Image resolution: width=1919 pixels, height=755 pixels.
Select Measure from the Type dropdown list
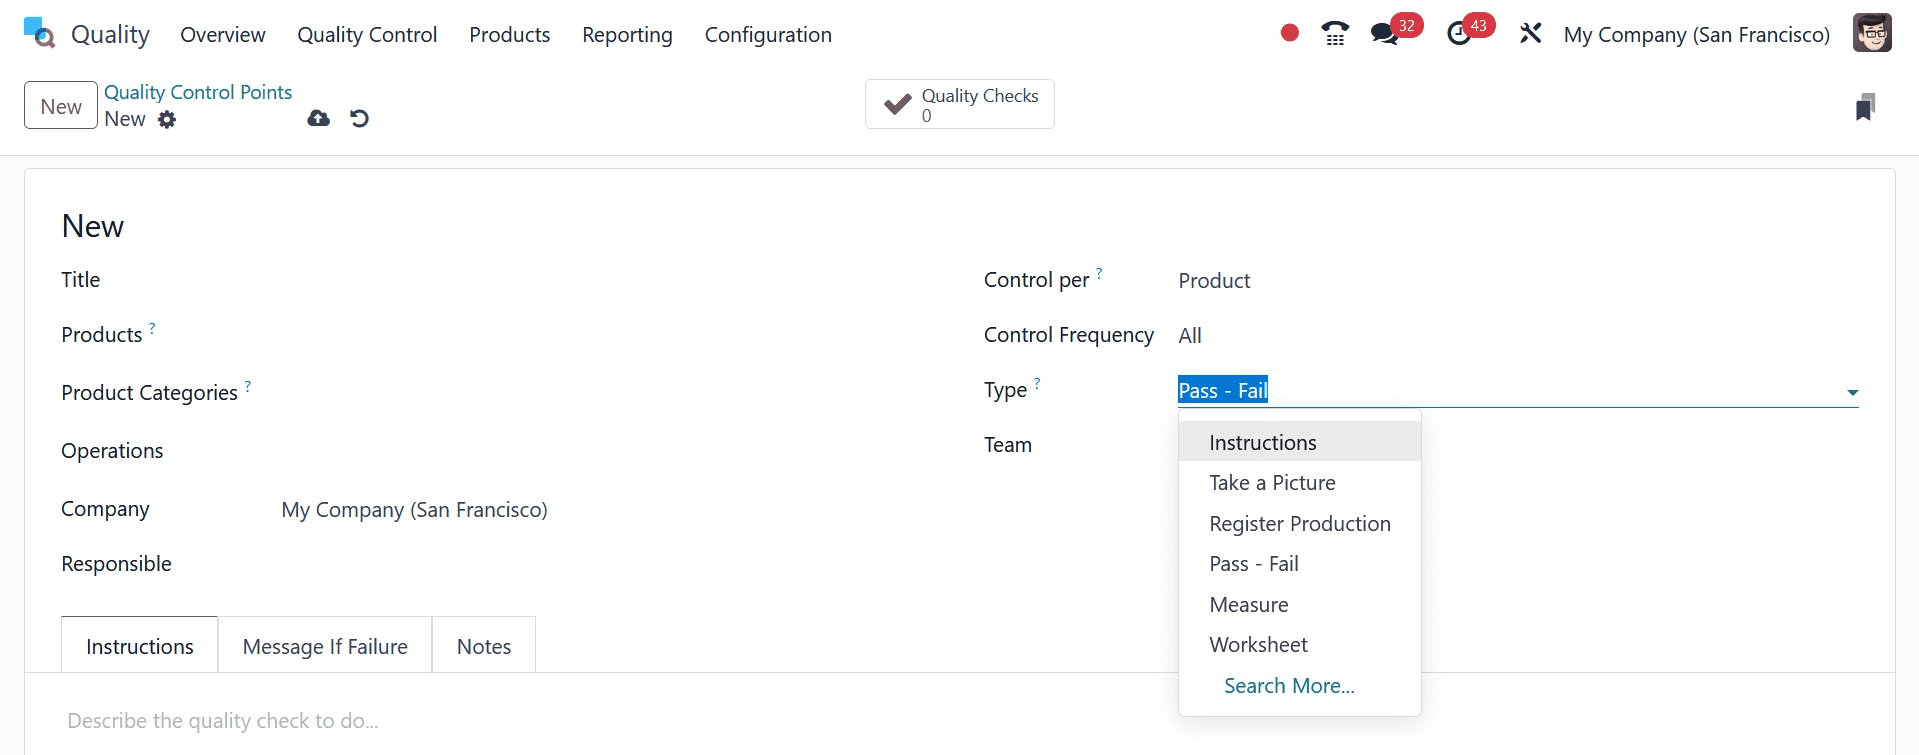tap(1248, 605)
